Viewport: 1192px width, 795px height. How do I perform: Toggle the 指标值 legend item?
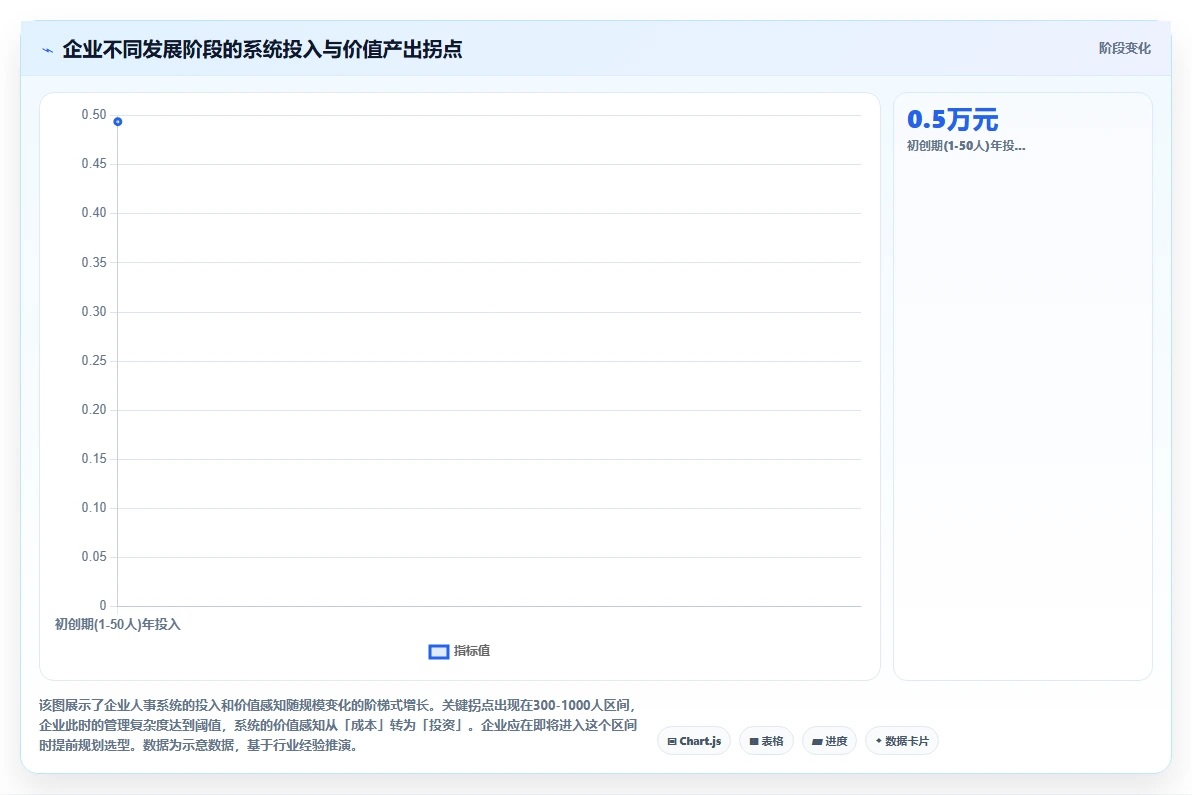pyautogui.click(x=459, y=651)
